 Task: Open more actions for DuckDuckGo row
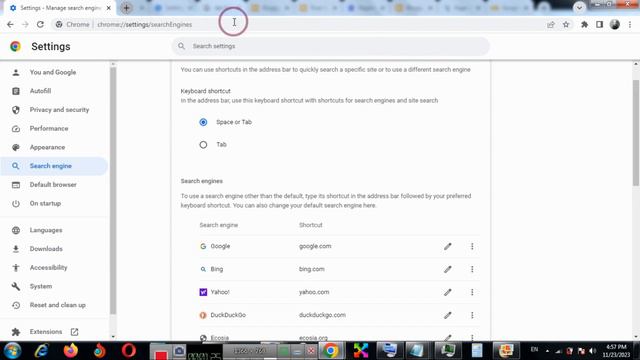pos(472,315)
